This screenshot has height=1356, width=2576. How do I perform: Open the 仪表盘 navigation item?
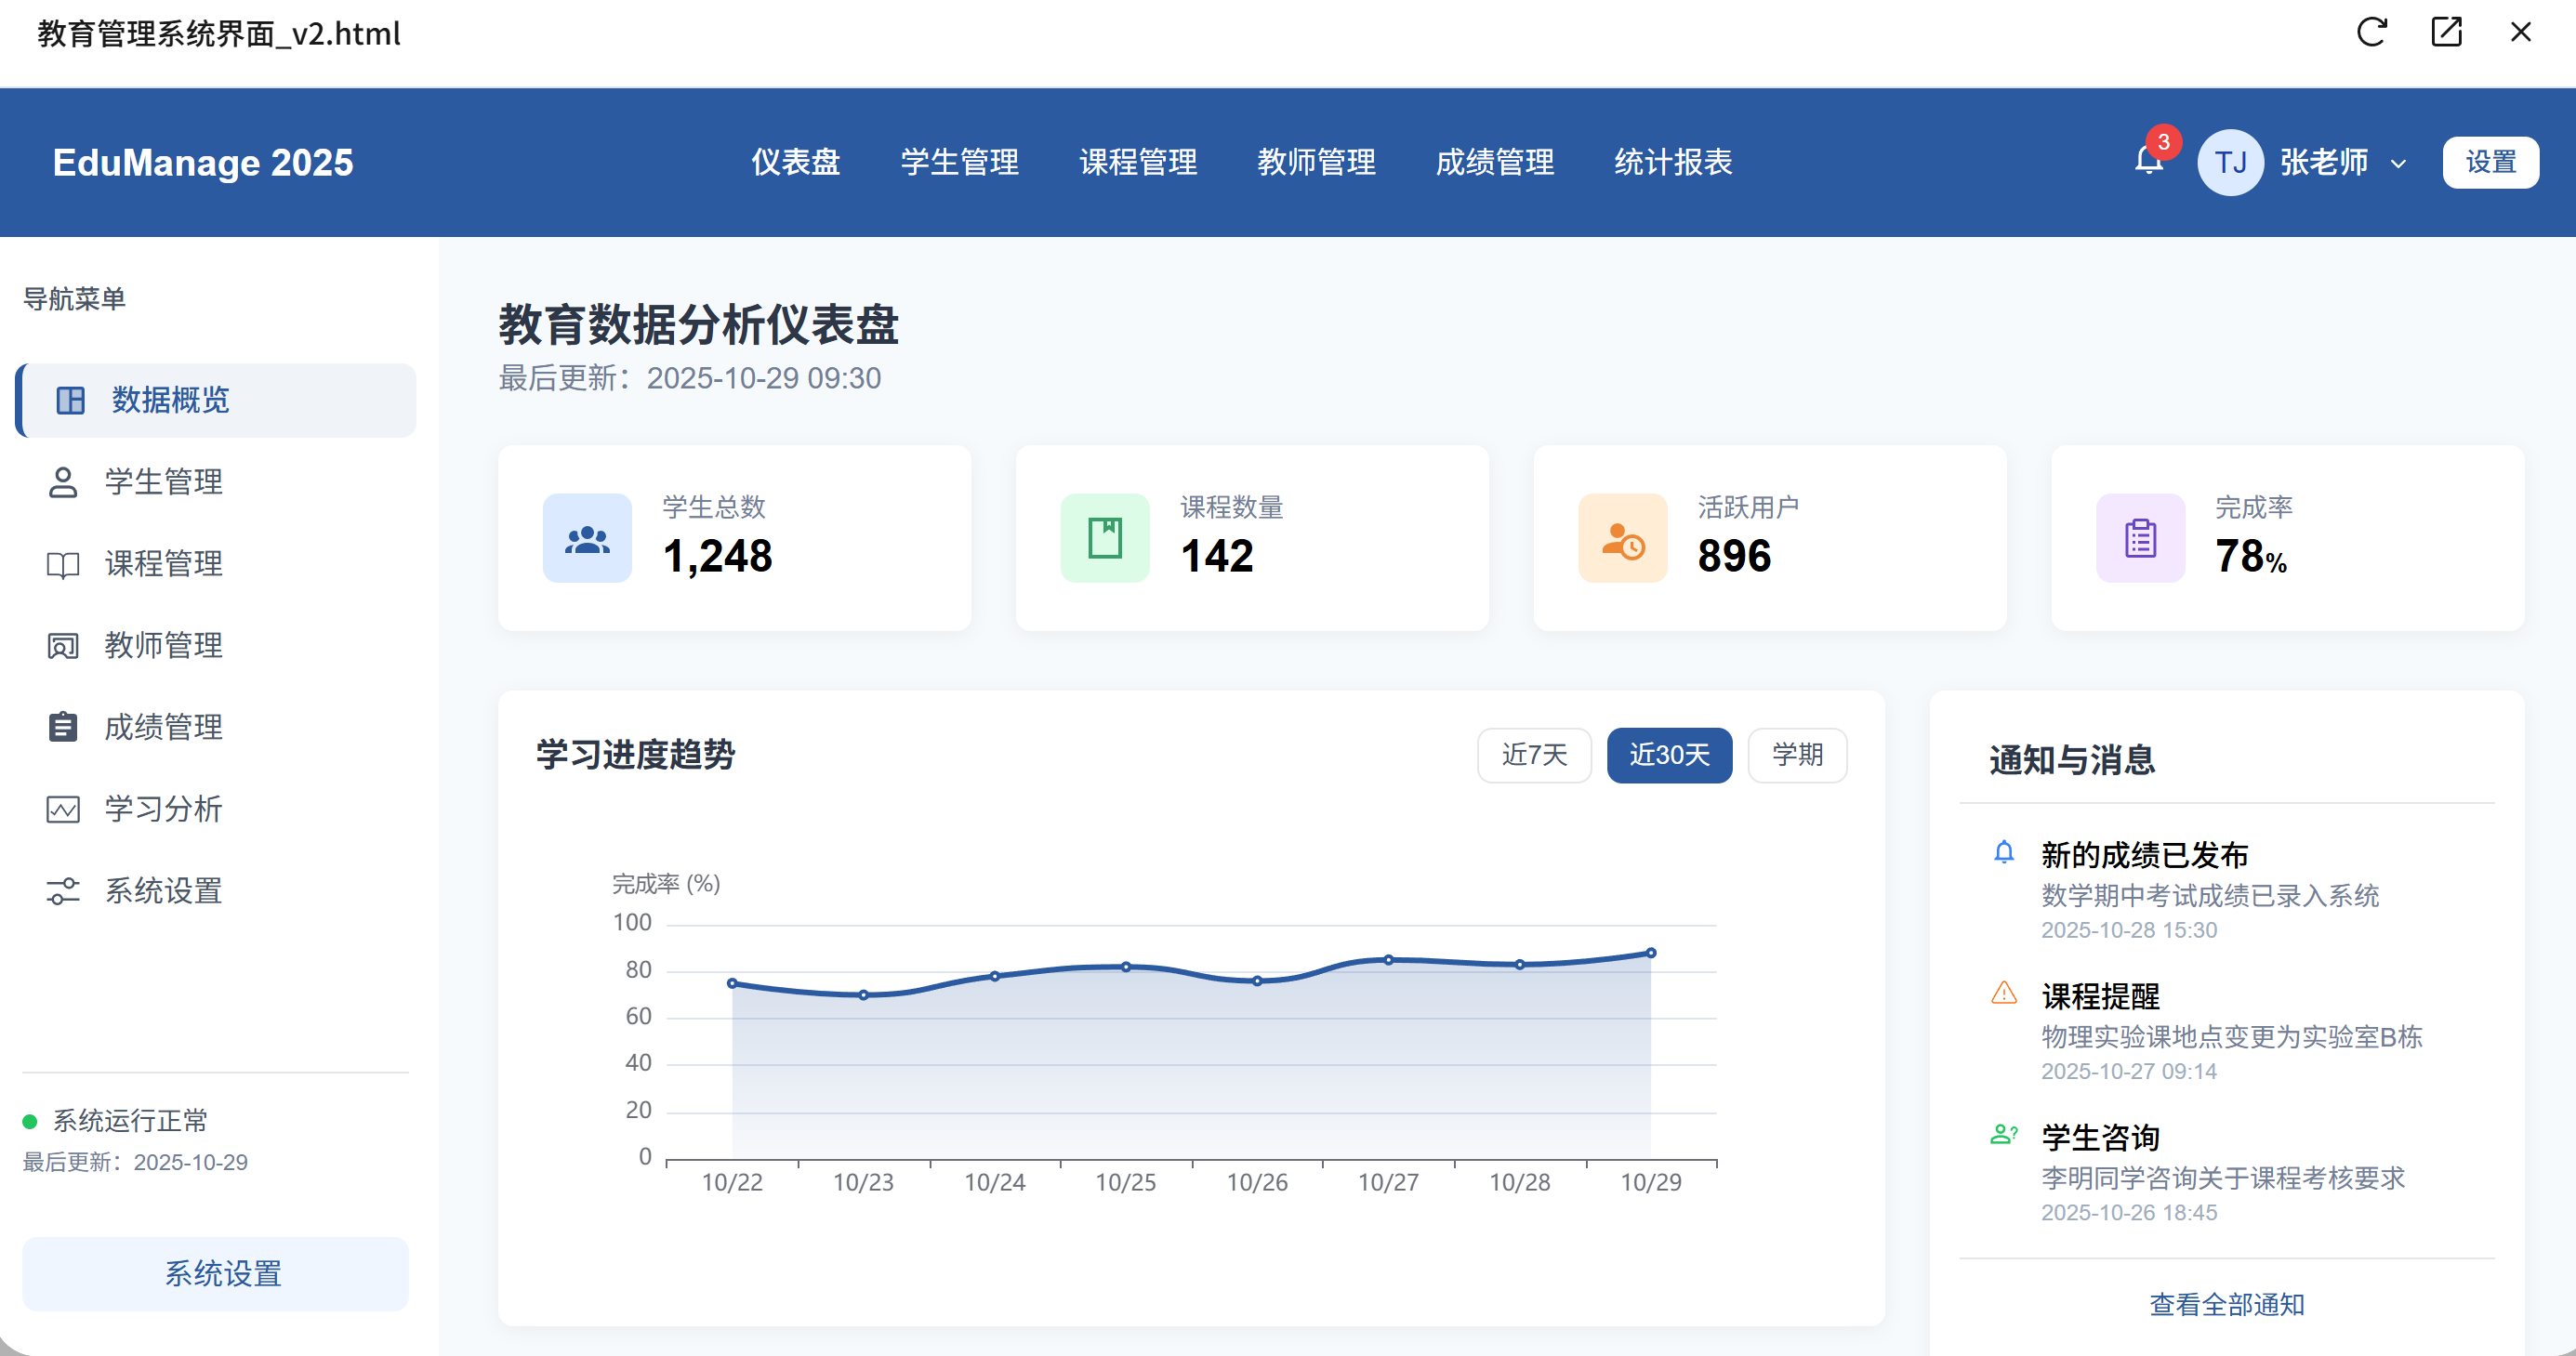pos(795,162)
